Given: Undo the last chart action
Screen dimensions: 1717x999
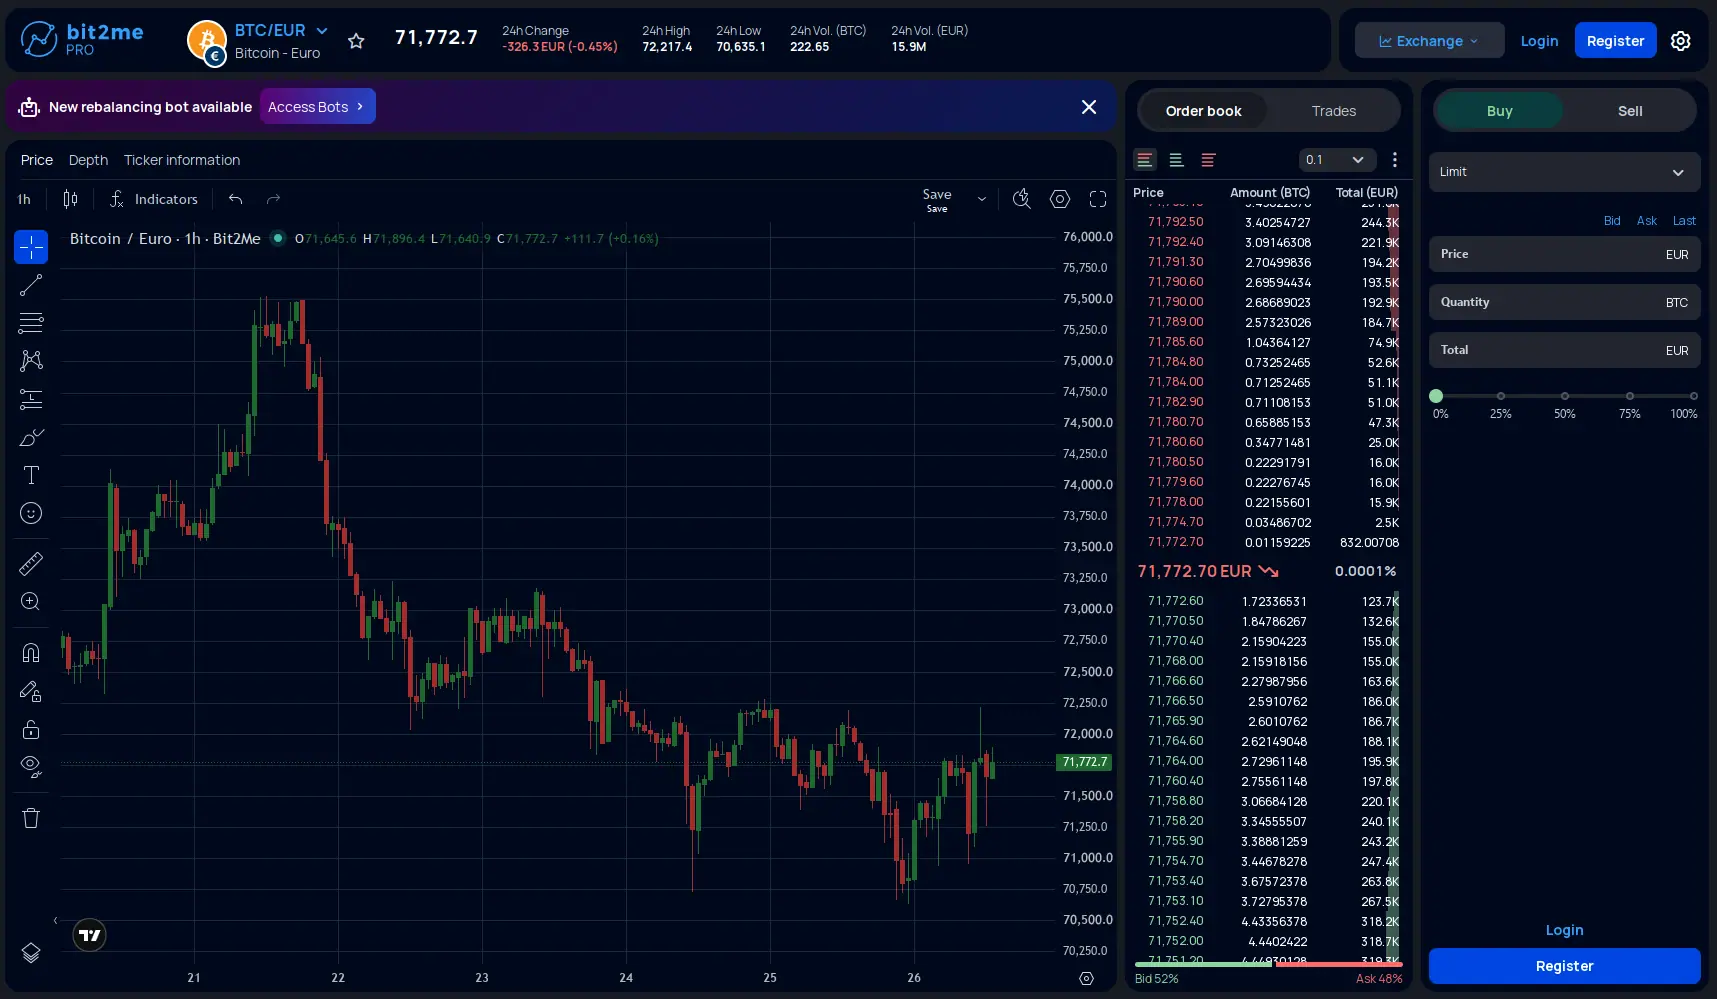Looking at the screenshot, I should click(x=235, y=199).
